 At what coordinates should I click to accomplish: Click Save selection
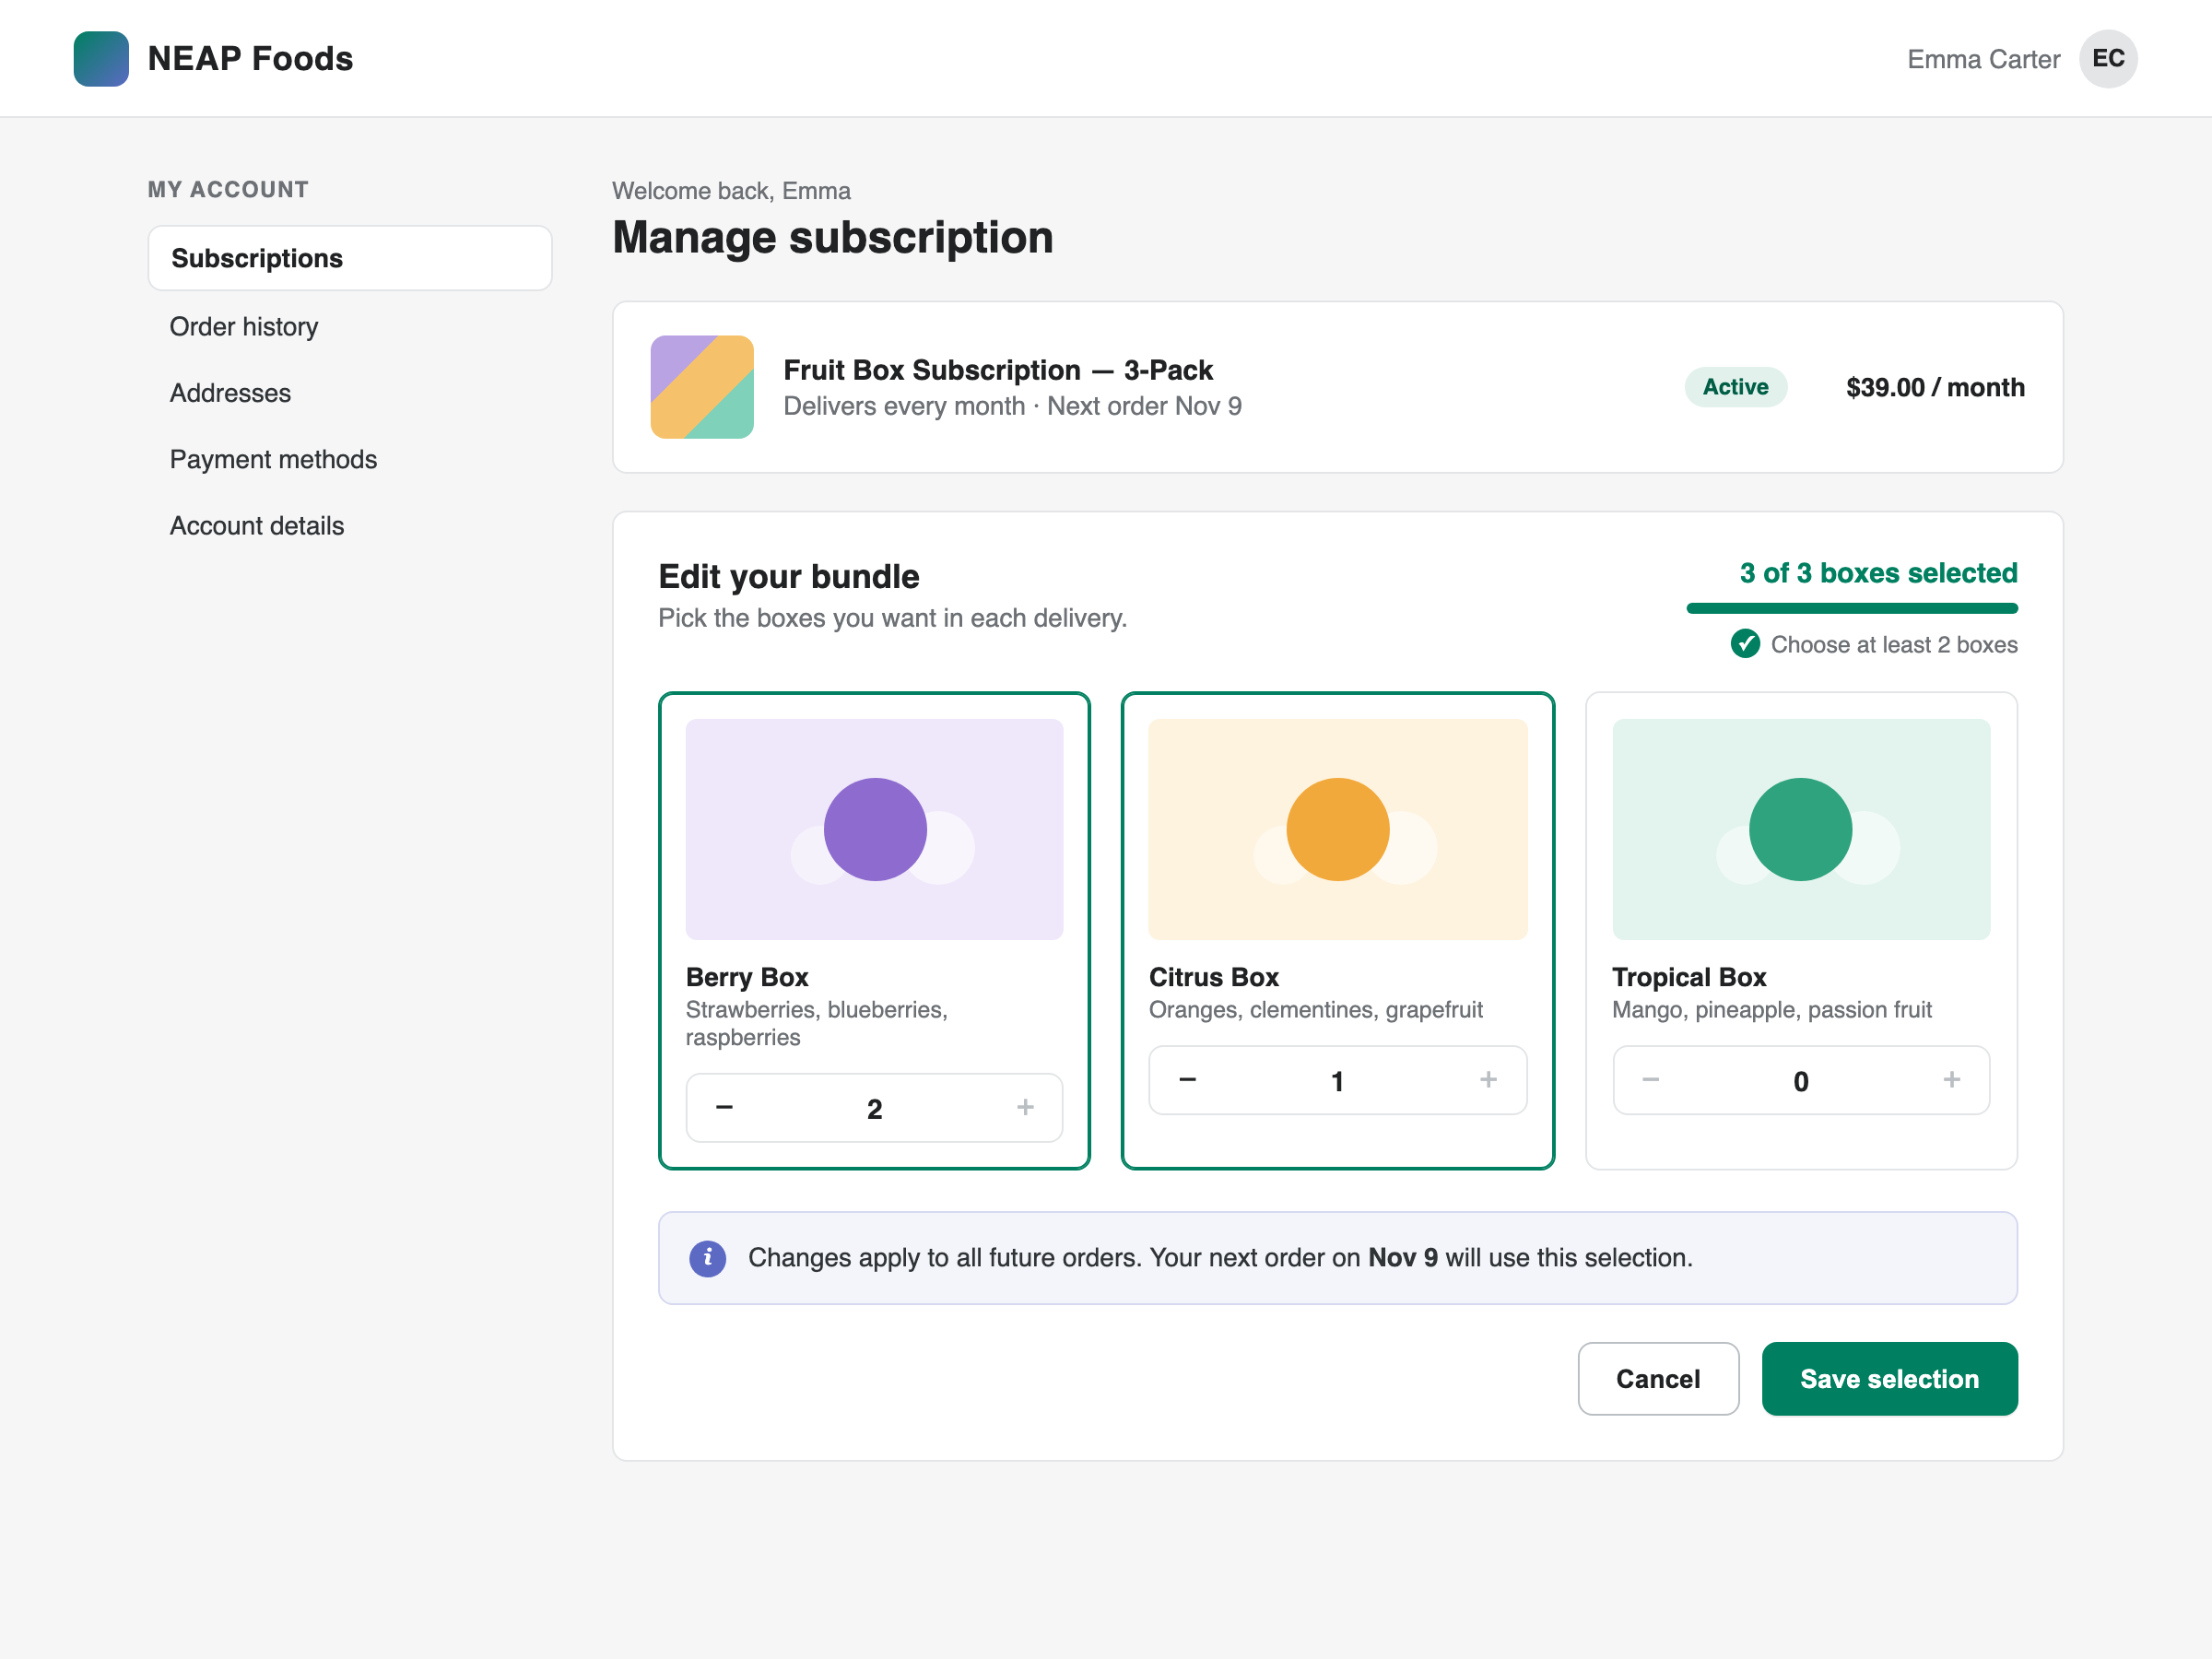(1889, 1378)
